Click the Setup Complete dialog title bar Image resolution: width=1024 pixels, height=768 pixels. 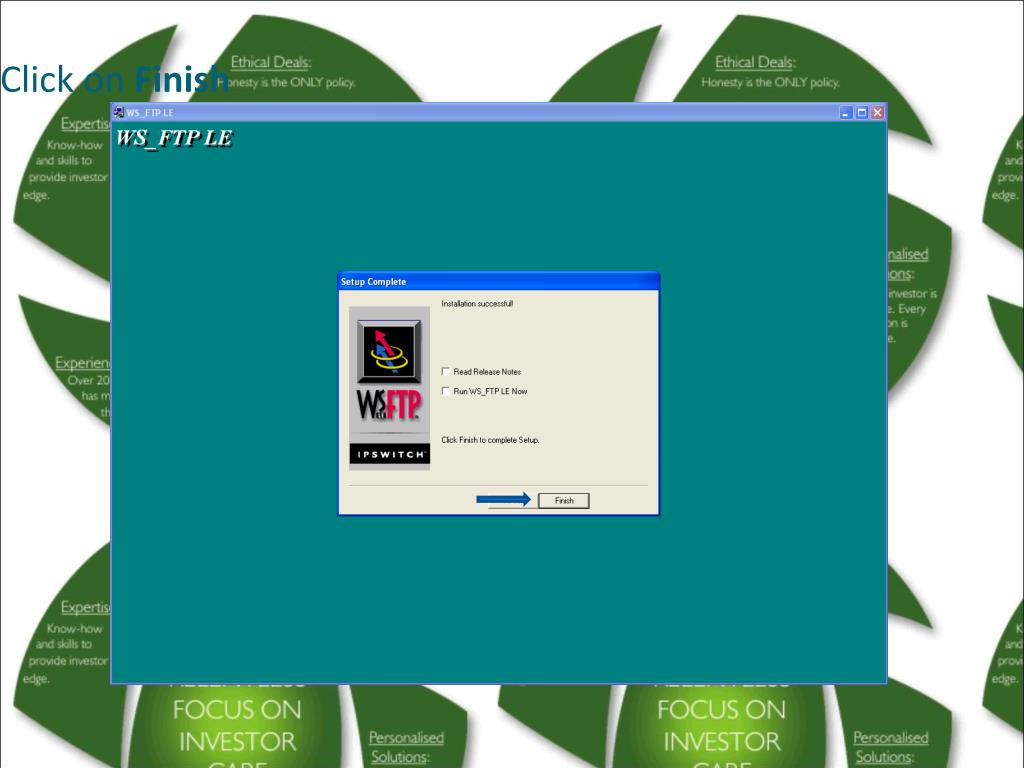coord(498,281)
